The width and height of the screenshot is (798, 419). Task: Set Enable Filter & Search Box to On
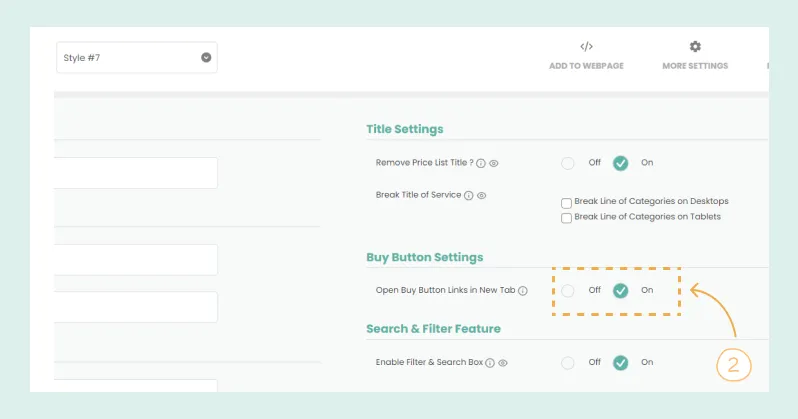(620, 363)
